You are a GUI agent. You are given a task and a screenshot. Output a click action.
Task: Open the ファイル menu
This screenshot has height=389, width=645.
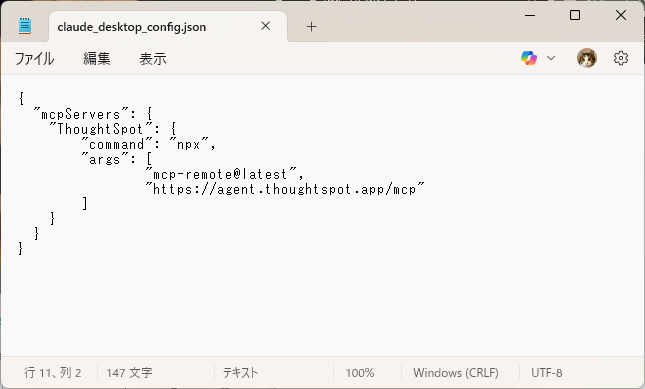pos(34,59)
